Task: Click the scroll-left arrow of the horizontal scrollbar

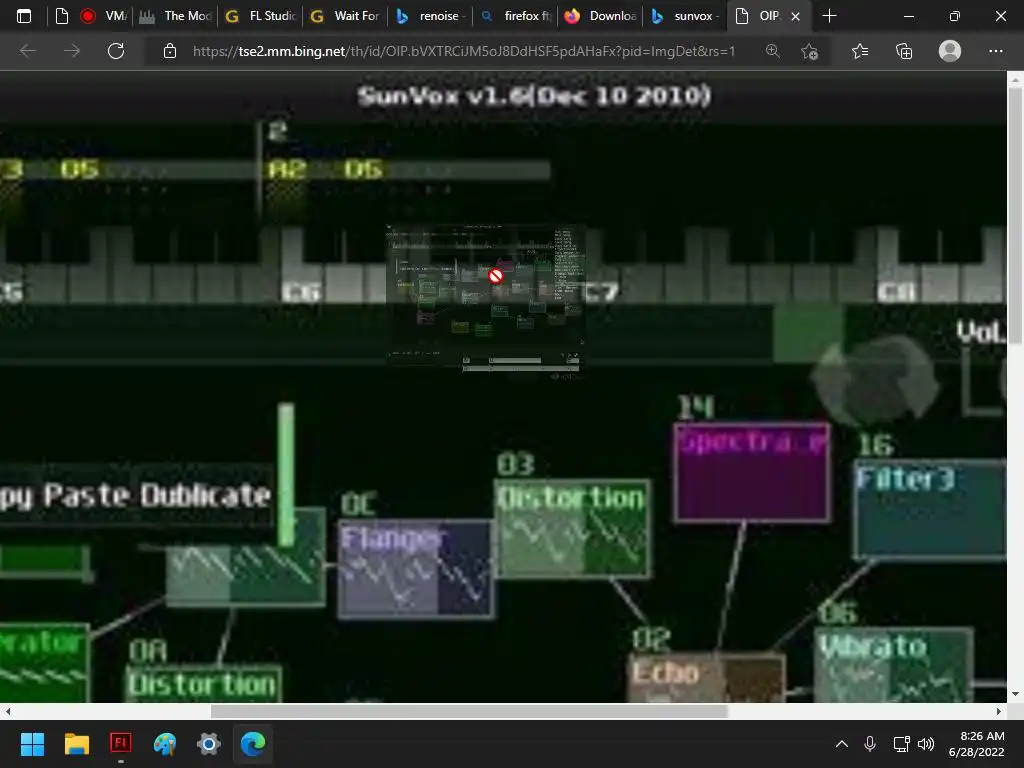Action: pos(7,711)
